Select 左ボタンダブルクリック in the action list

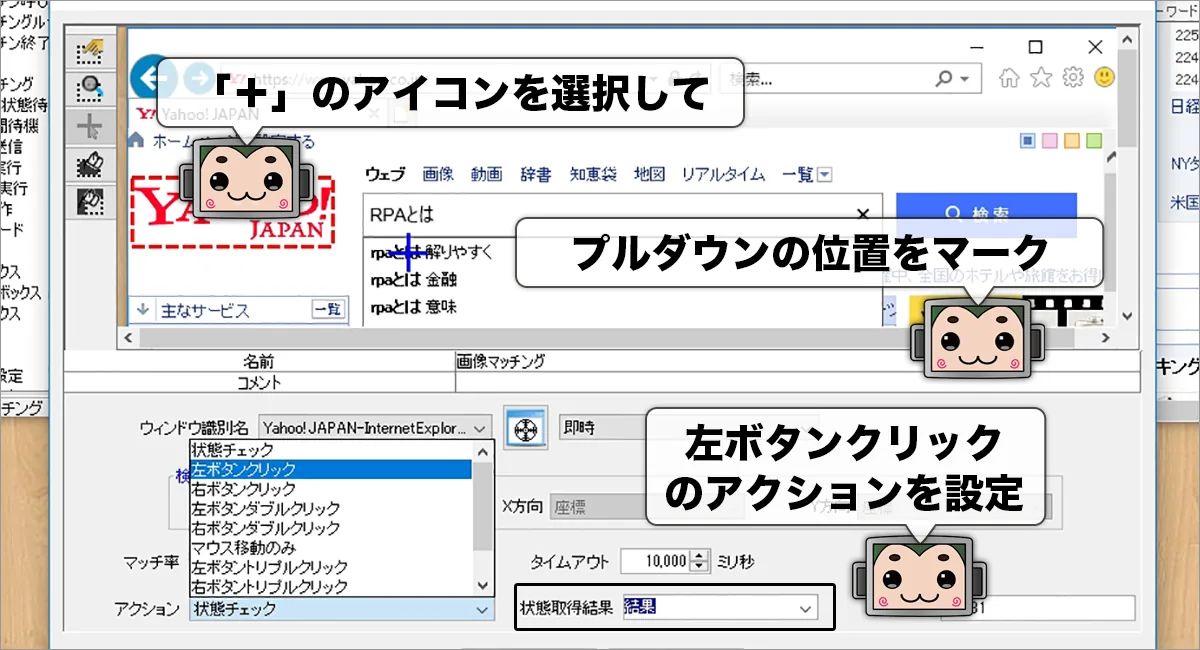pos(330,508)
